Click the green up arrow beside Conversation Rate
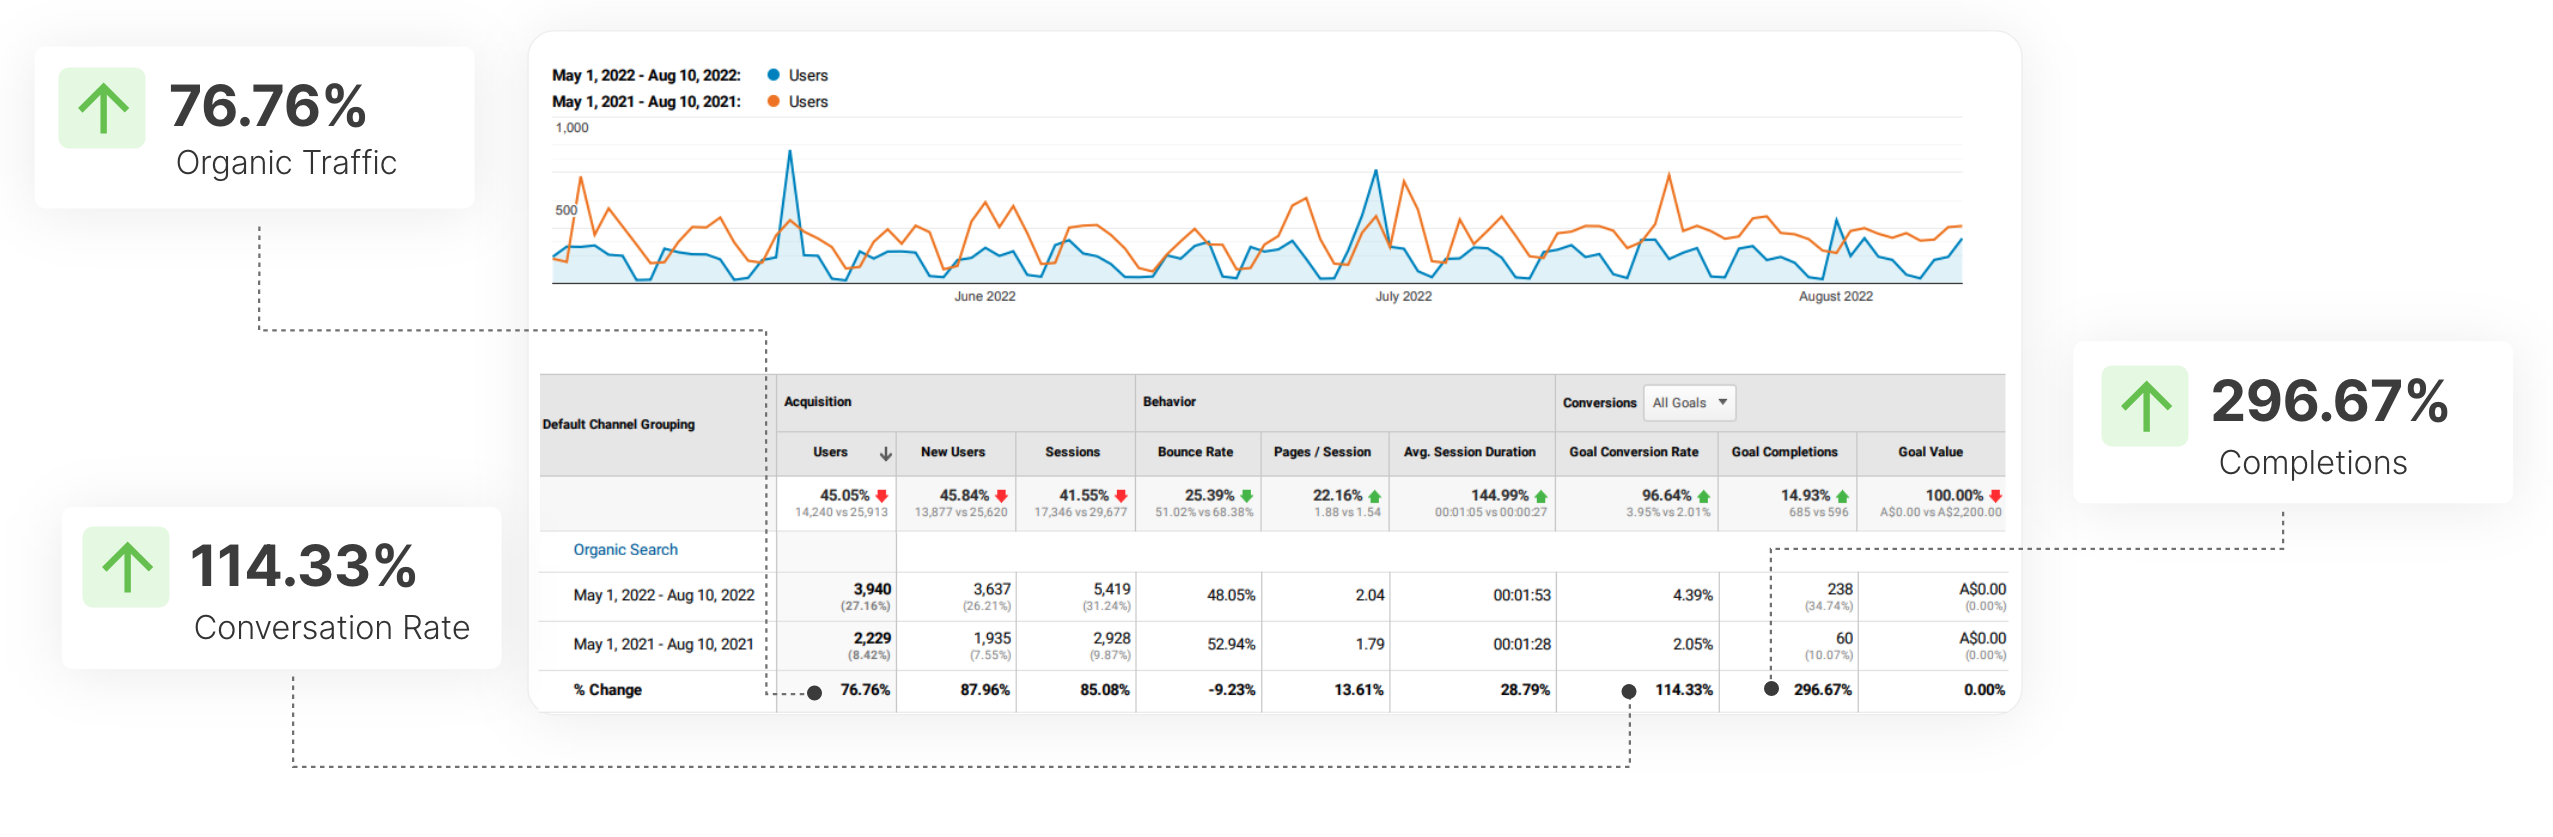This screenshot has width=2553, height=837. click(126, 567)
